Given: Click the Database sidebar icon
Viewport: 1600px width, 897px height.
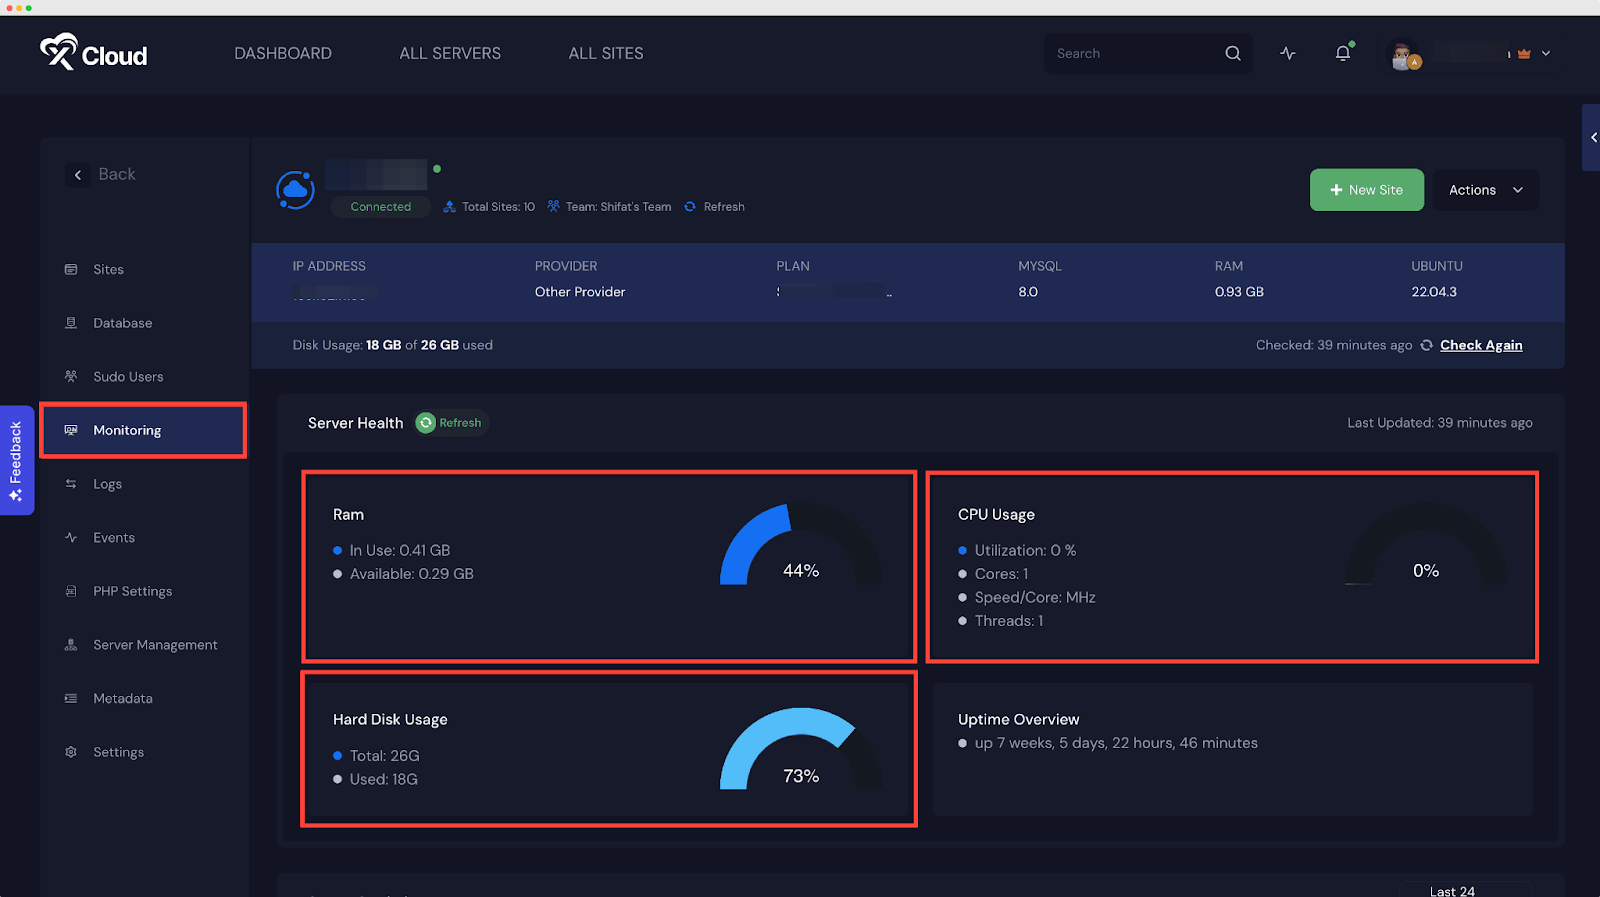Looking at the screenshot, I should coord(71,323).
